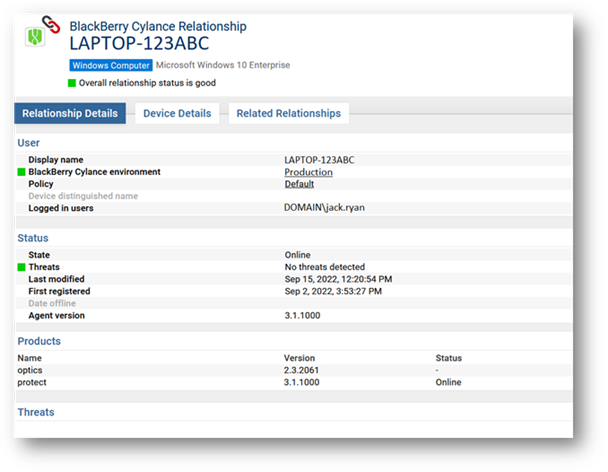Viewport: 608px width, 472px height.
Task: Select the Relationship Details tab
Action: 70,113
